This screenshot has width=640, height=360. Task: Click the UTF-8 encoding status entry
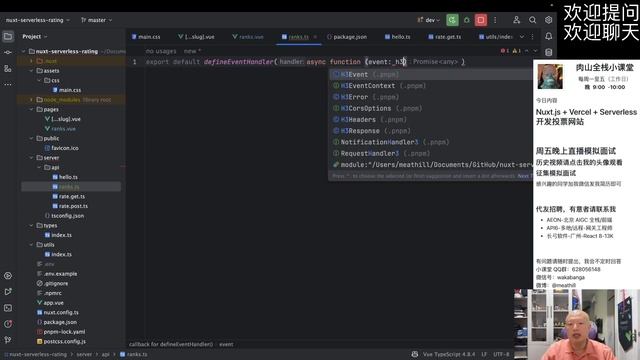point(501,354)
